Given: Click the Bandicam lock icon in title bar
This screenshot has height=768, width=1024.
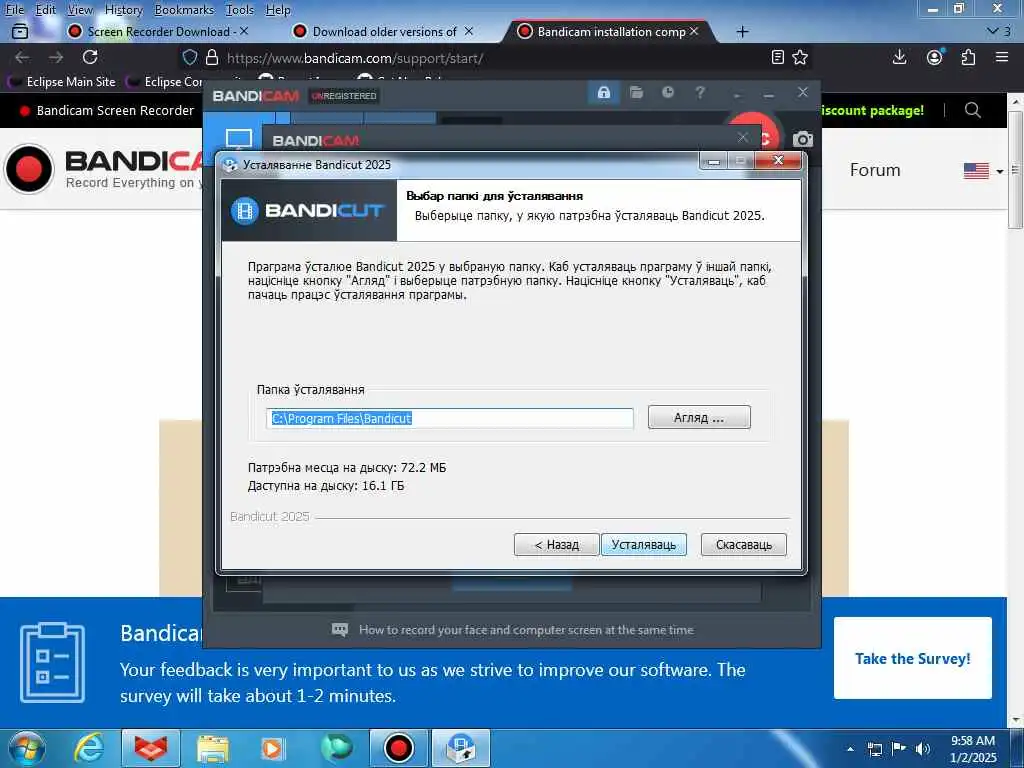Looking at the screenshot, I should [603, 92].
